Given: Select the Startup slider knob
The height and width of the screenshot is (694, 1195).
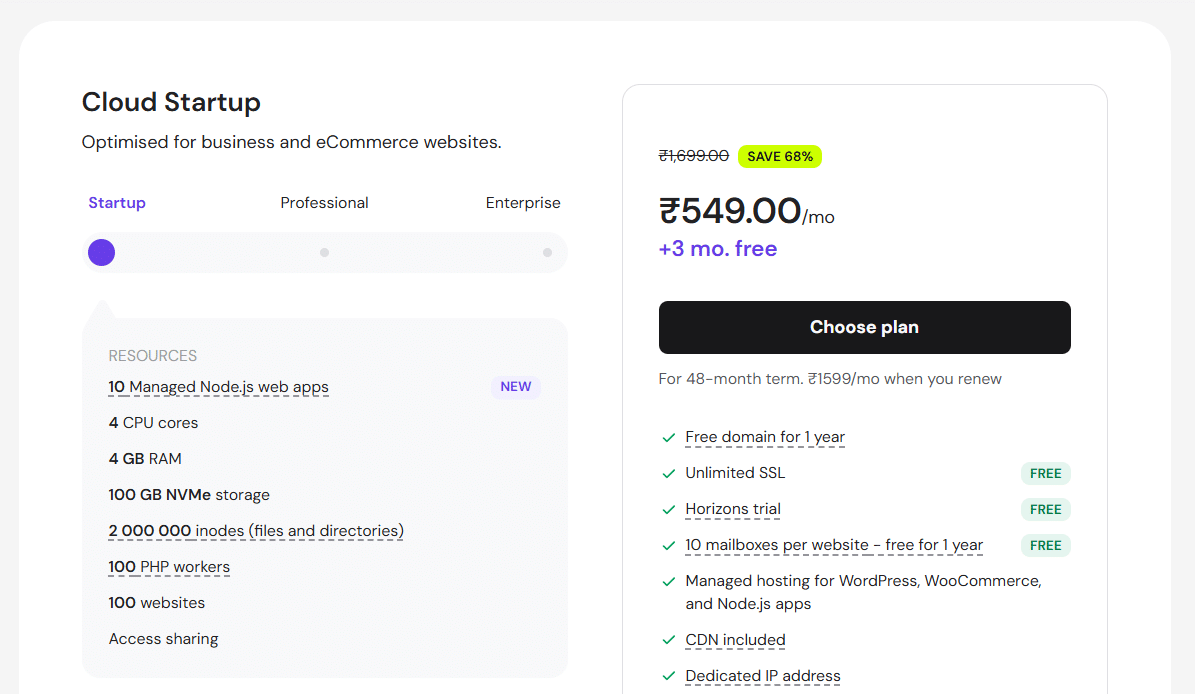Looking at the screenshot, I should (101, 253).
